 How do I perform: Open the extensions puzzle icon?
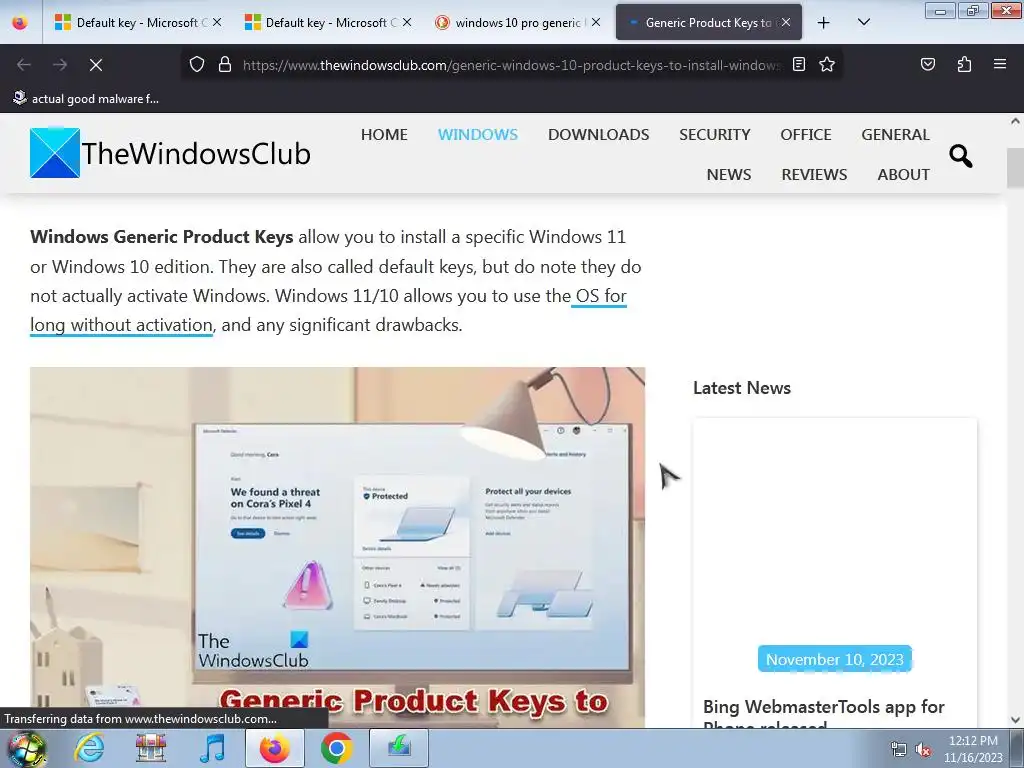(x=964, y=65)
